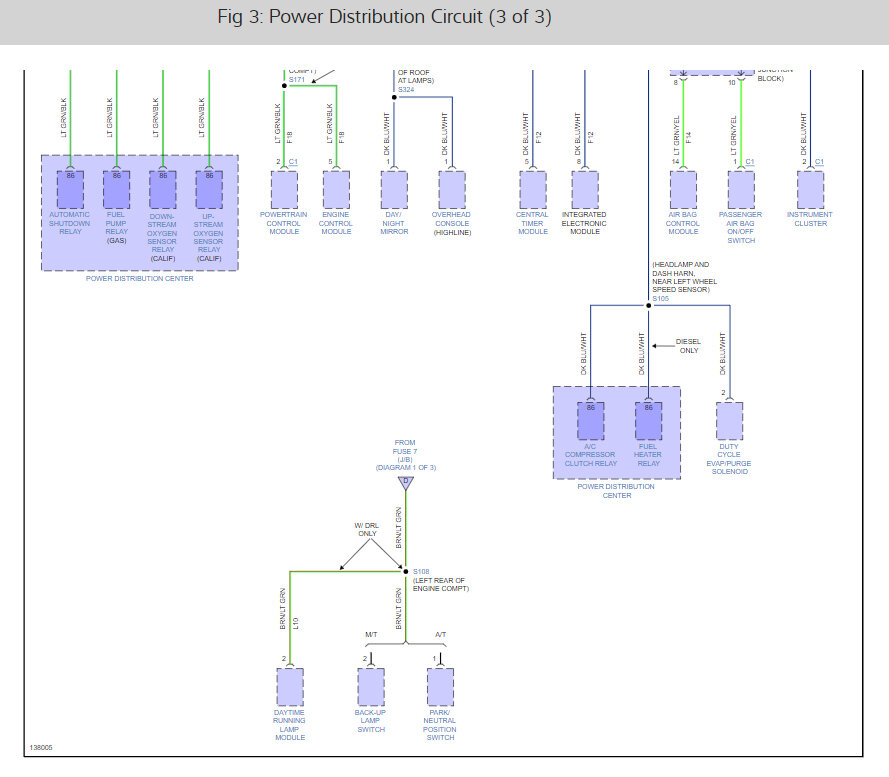Click the Back-Up Lamp Switch label
The height and width of the screenshot is (777, 889).
coord(371,721)
